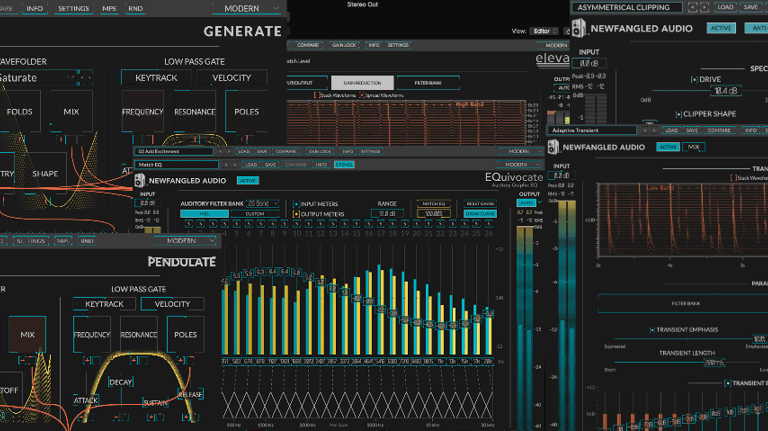768x431 pixels.
Task: Open MODERN dropdown on Add Excitement bar
Action: tap(521, 152)
